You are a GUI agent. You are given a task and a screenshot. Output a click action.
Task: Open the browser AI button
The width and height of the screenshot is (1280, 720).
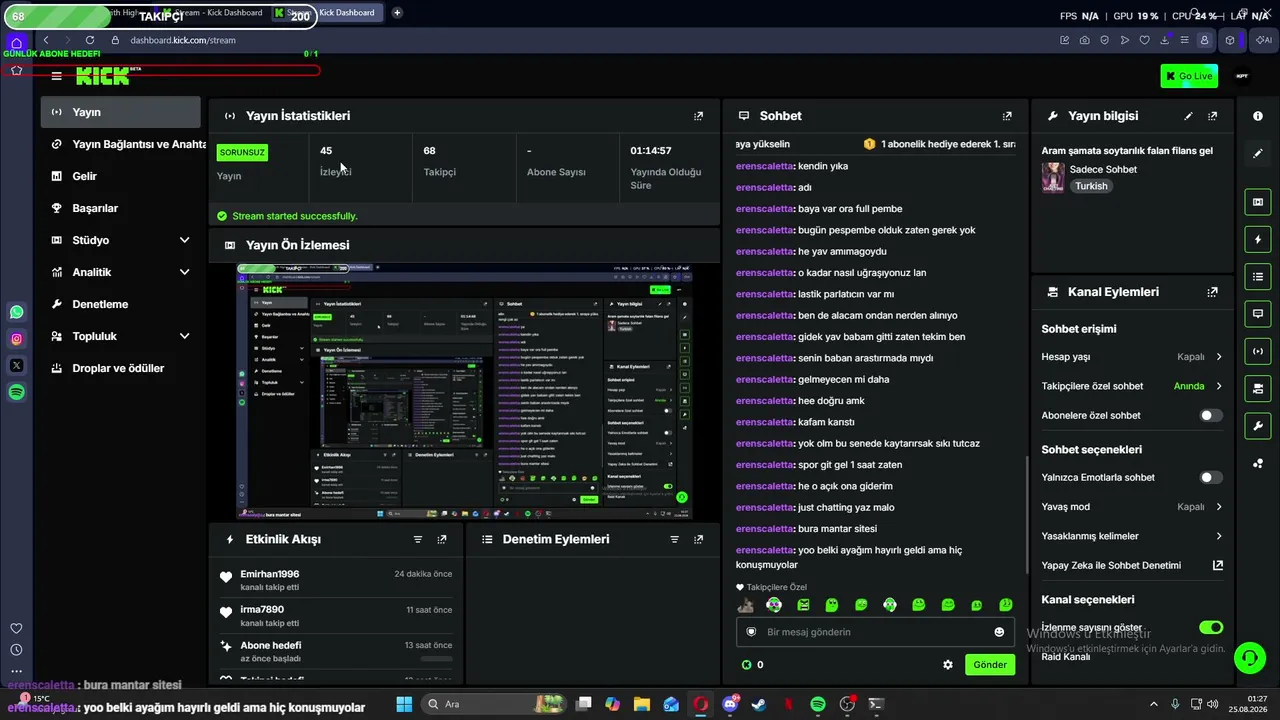1262,40
